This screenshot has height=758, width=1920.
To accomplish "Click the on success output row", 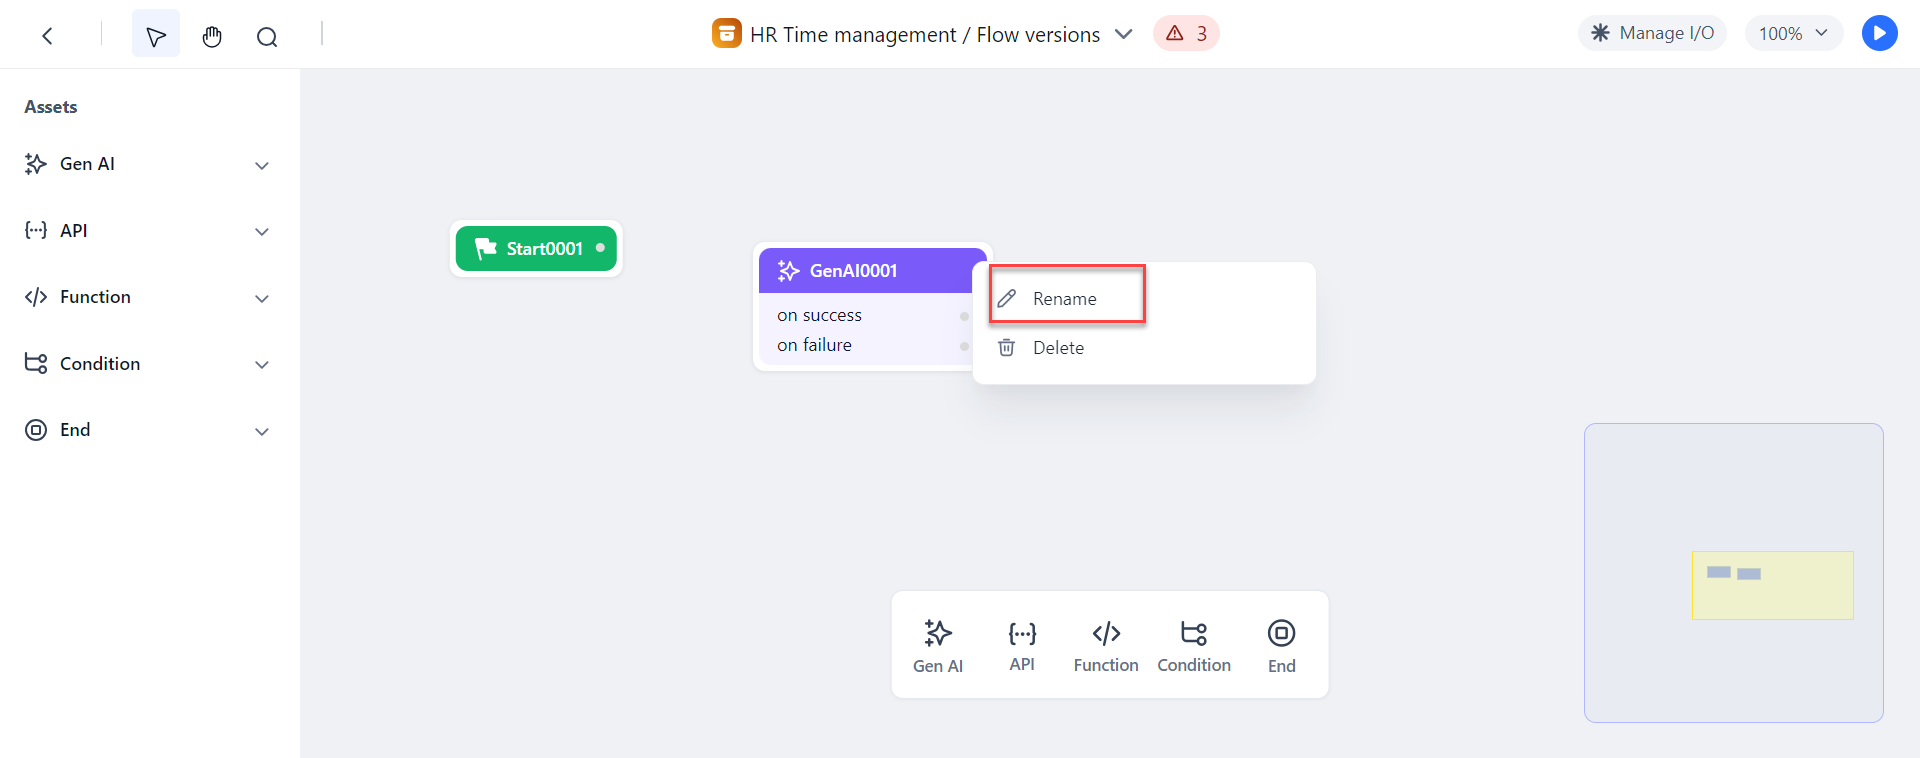I will 866,315.
